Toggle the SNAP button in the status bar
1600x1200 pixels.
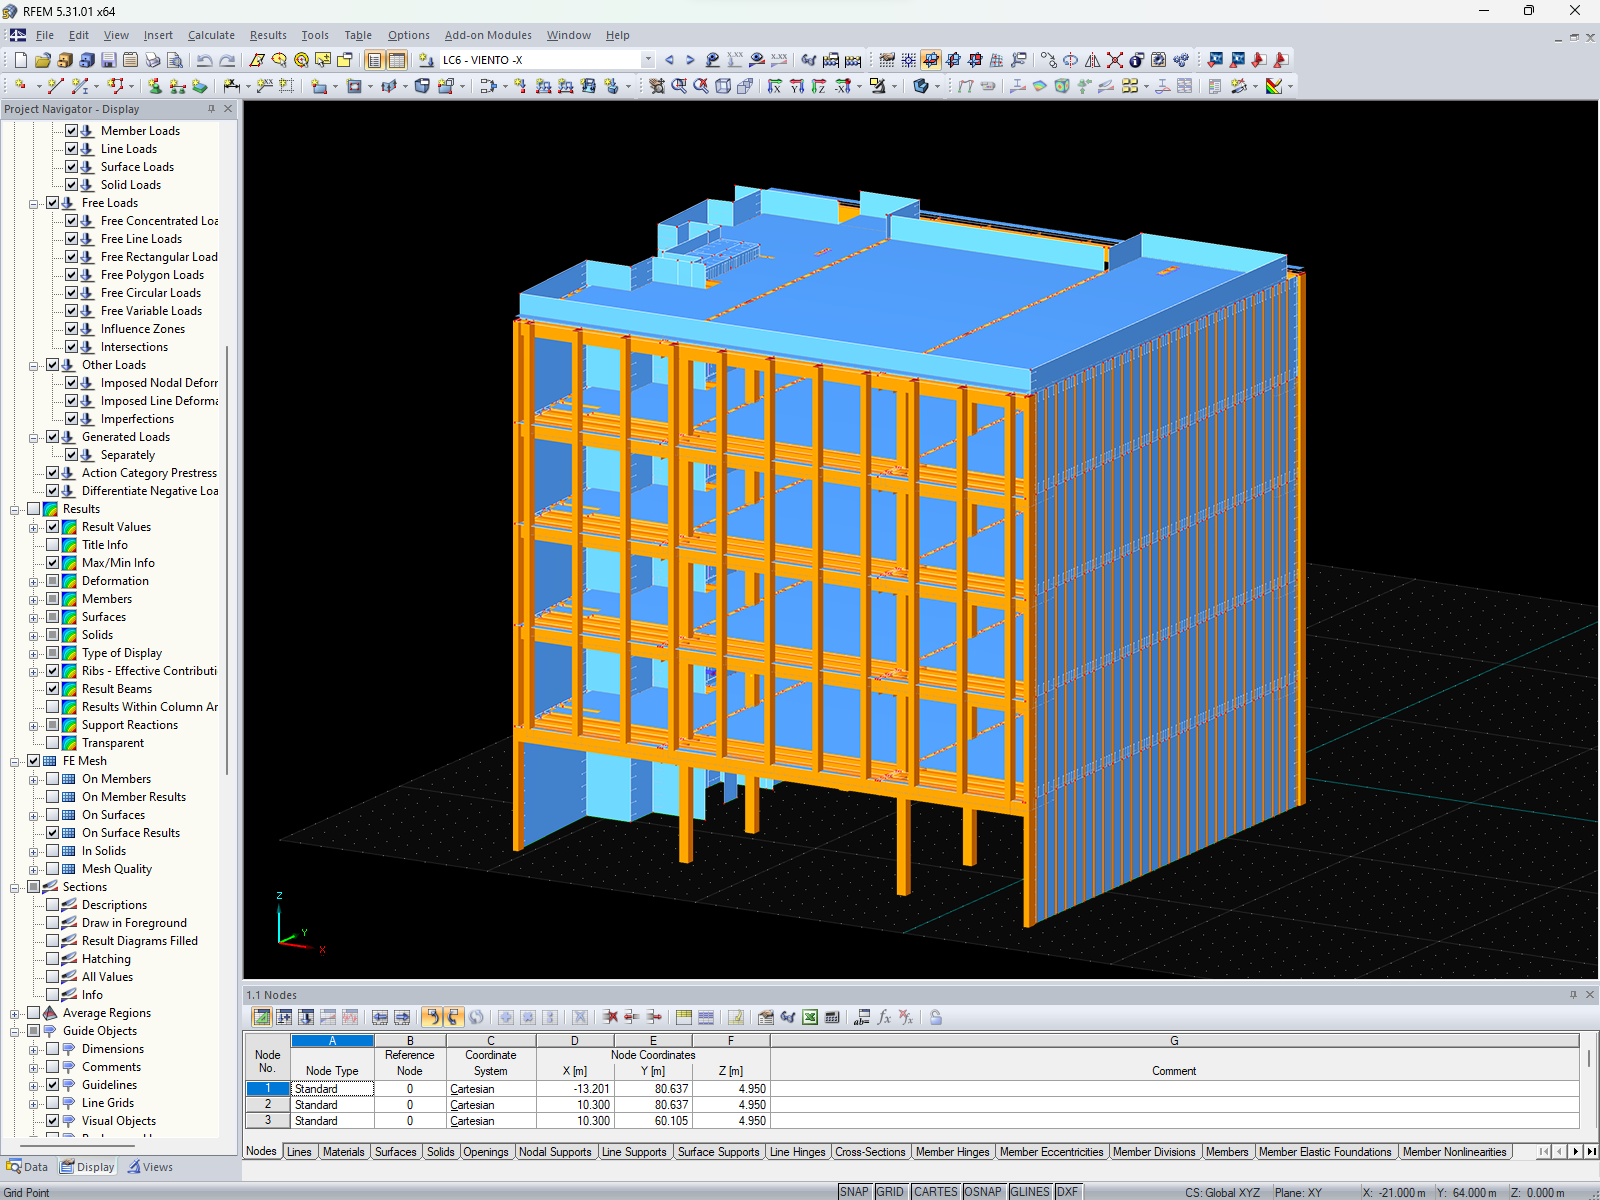[855, 1191]
